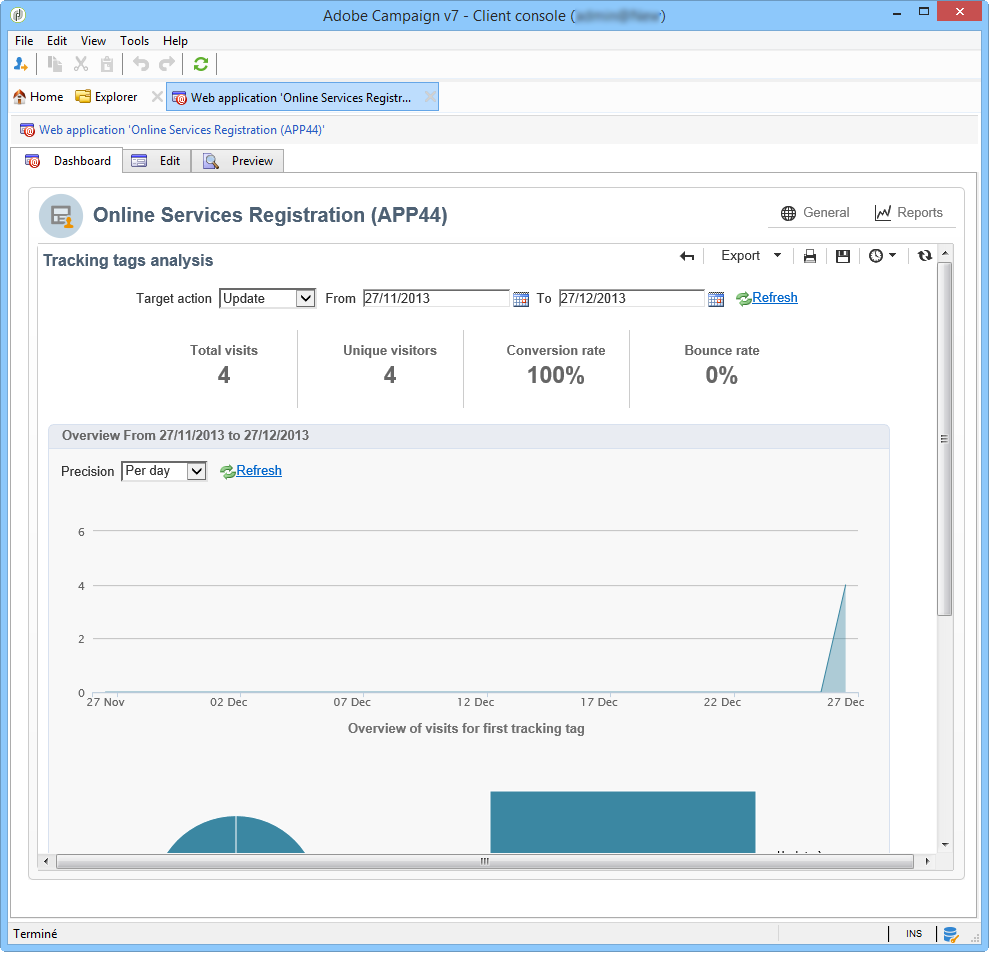Screen dimensions: 1007x975
Task: Click the reload report icon
Action: (924, 256)
